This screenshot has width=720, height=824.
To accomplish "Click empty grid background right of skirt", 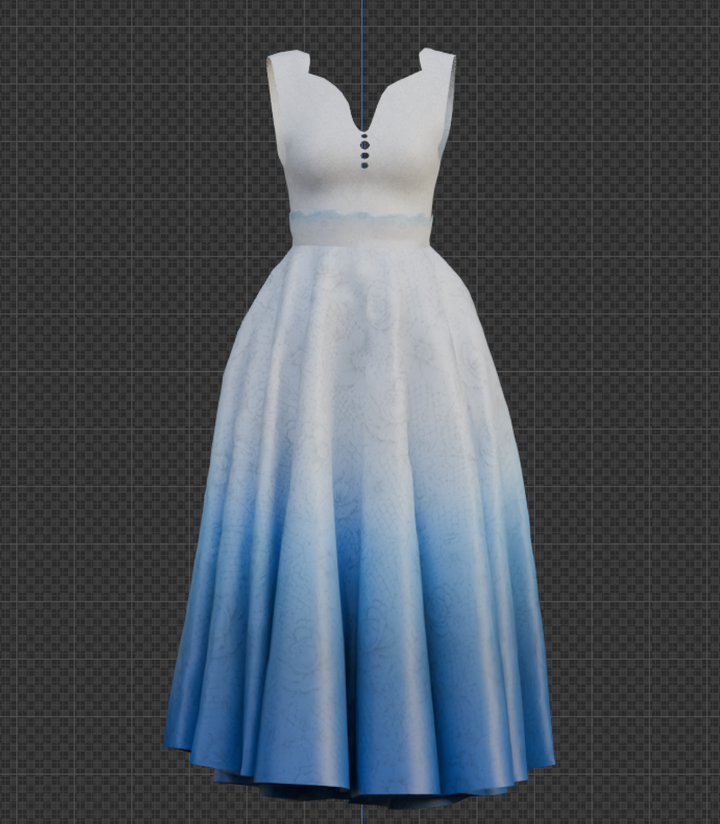I will [x=631, y=526].
